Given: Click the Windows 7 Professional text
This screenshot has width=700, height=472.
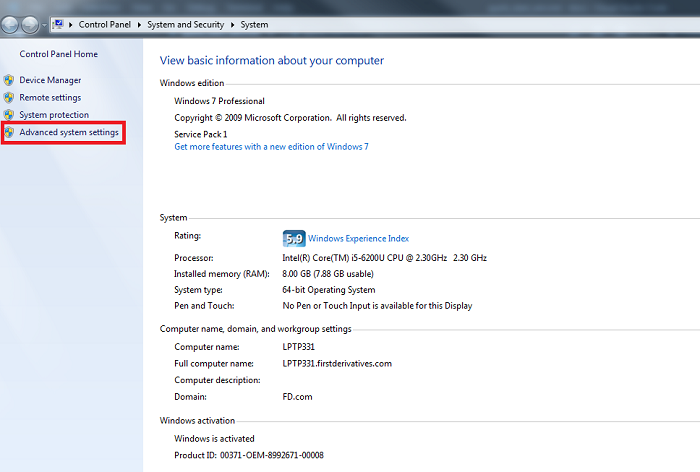Looking at the screenshot, I should coord(219,101).
